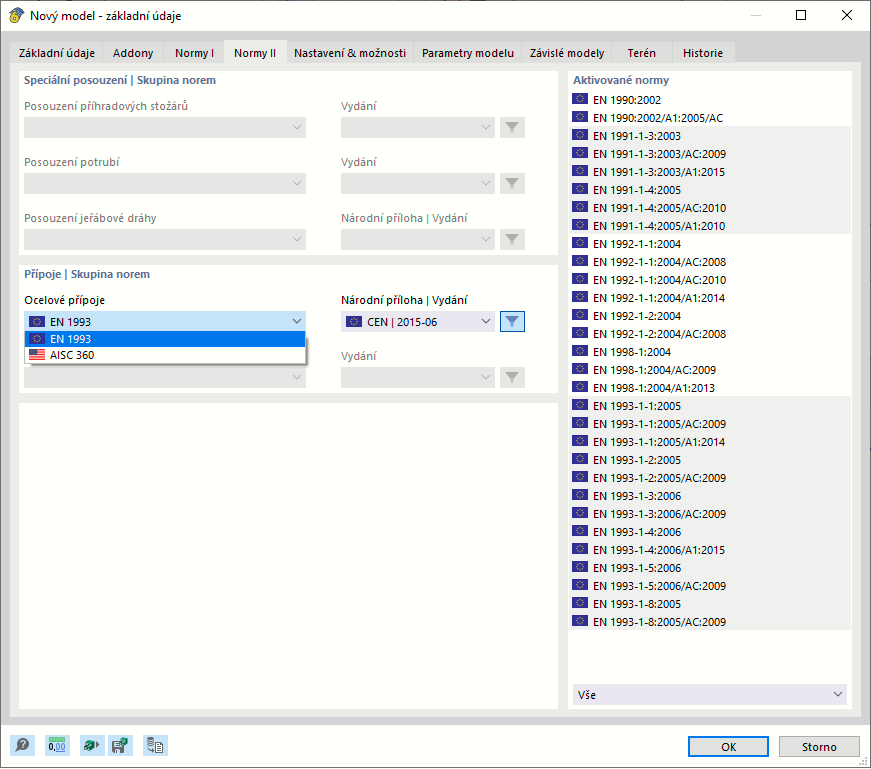
Task: Select EN 1991-1-4:2005/A1:2010 entry
Action: tap(710, 226)
